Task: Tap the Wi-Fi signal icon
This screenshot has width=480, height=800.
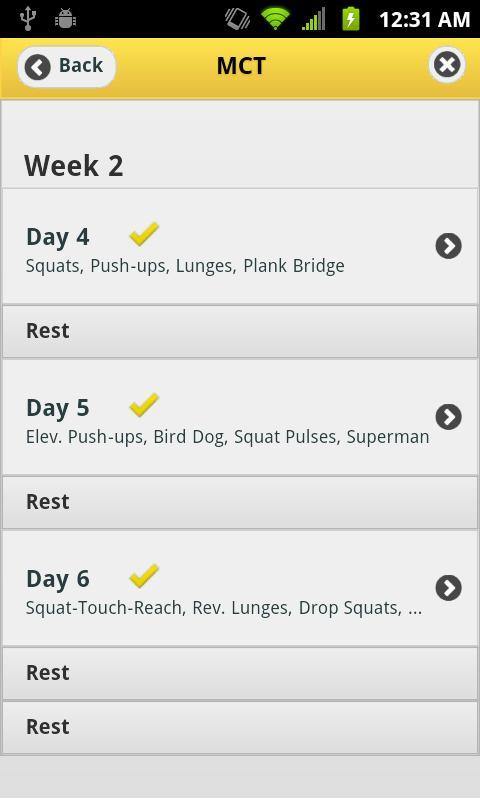Action: 275,19
